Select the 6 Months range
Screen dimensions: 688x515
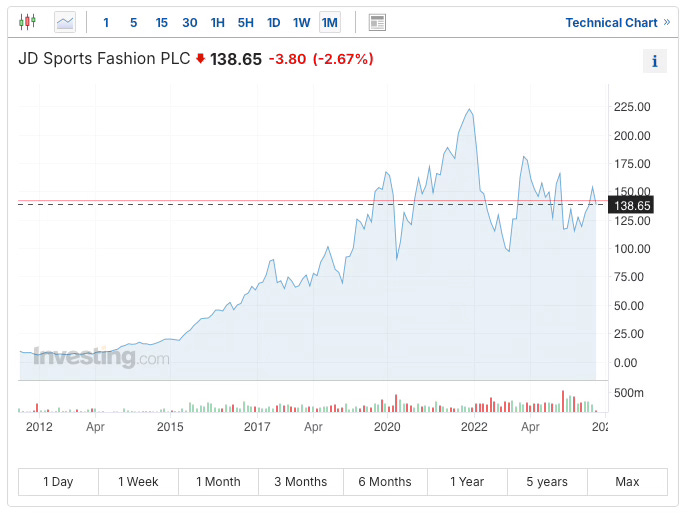[x=385, y=482]
